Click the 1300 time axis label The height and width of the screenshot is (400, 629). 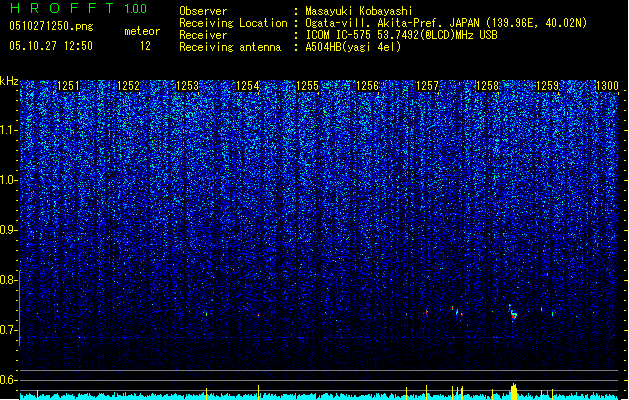pyautogui.click(x=607, y=86)
